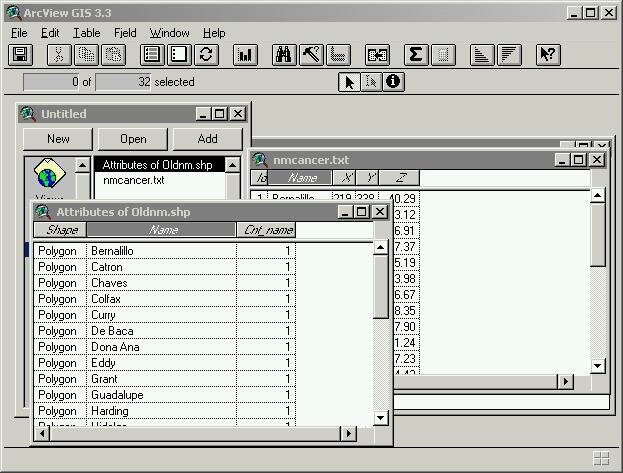Click scroll-up arrow of project document list
The height and width of the screenshot is (473, 623).
coord(232,165)
